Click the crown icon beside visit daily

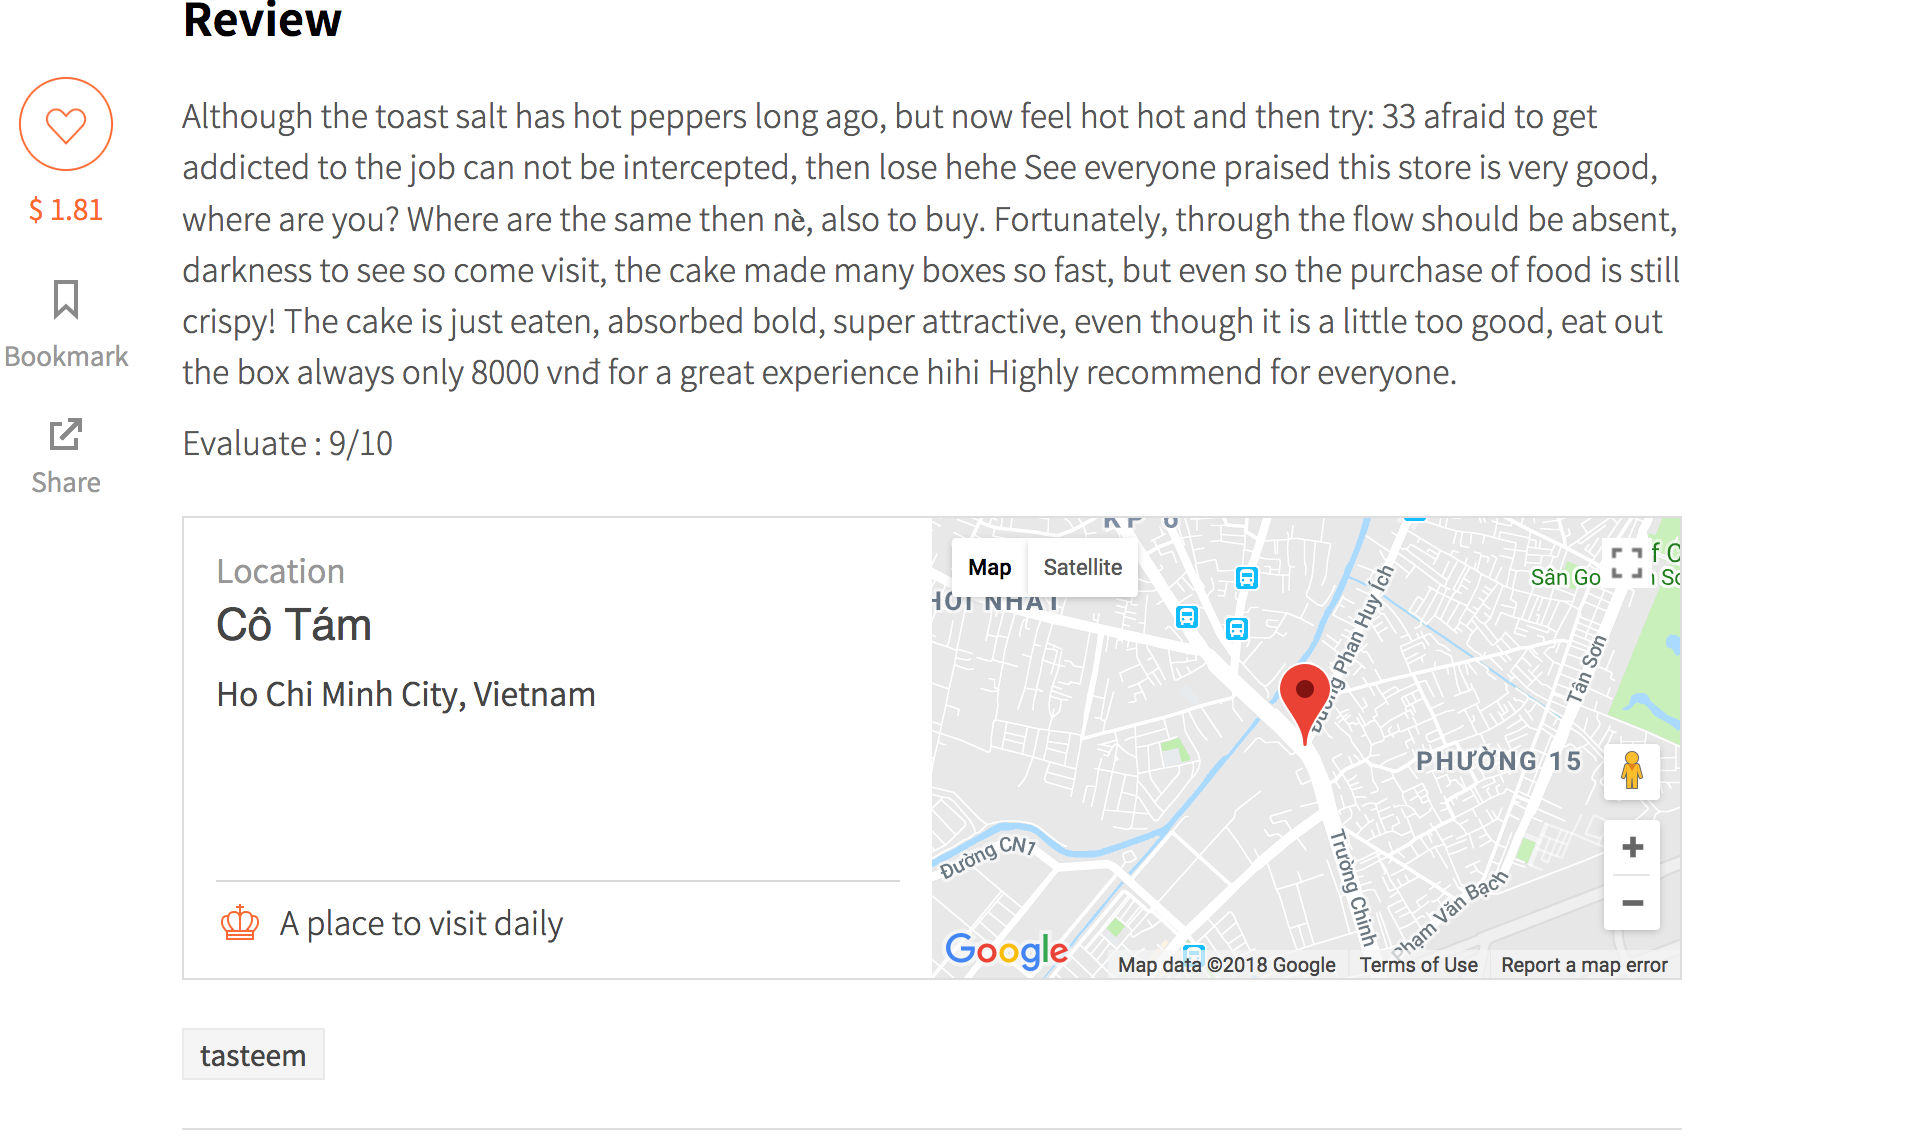pyautogui.click(x=240, y=923)
